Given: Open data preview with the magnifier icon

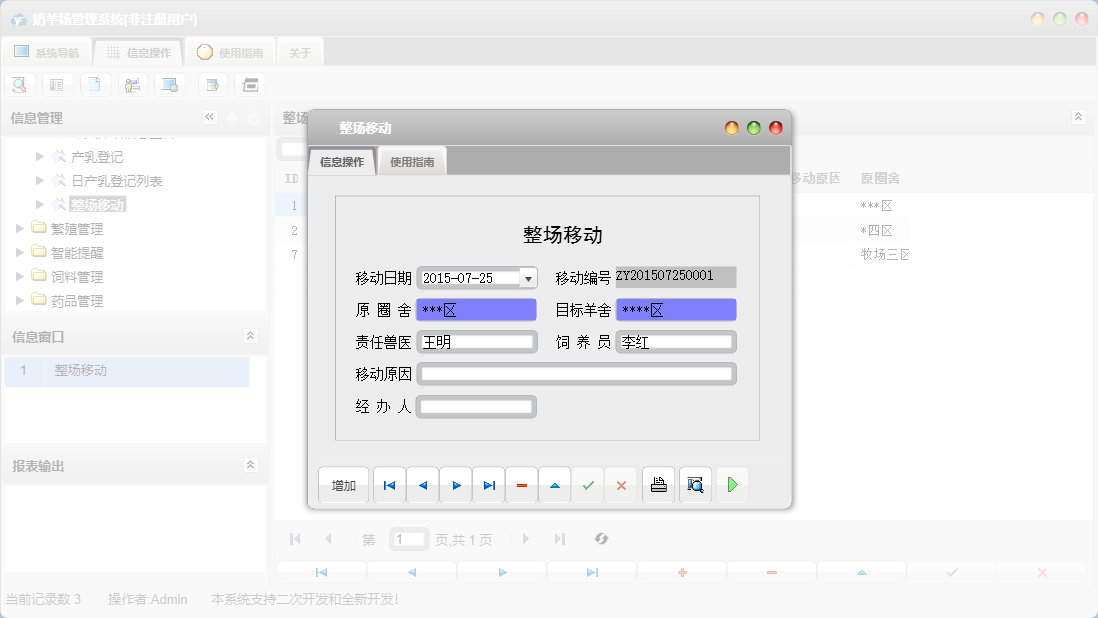Looking at the screenshot, I should 695,484.
